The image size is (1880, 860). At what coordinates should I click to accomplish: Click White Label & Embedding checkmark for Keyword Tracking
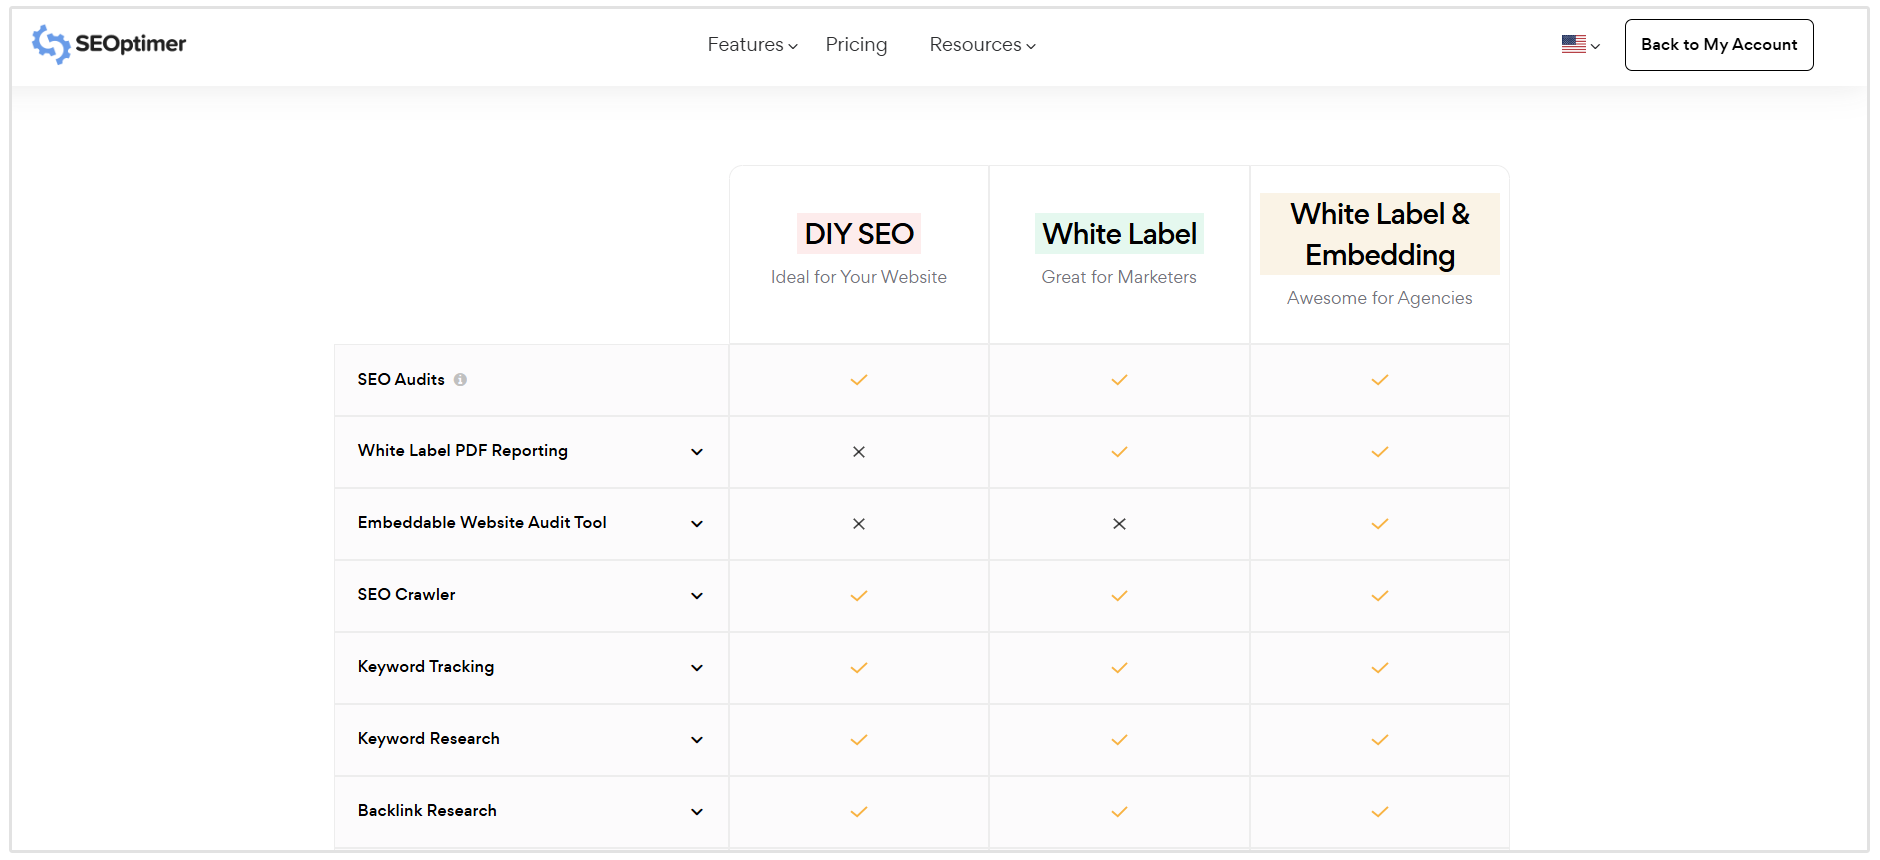point(1379,668)
